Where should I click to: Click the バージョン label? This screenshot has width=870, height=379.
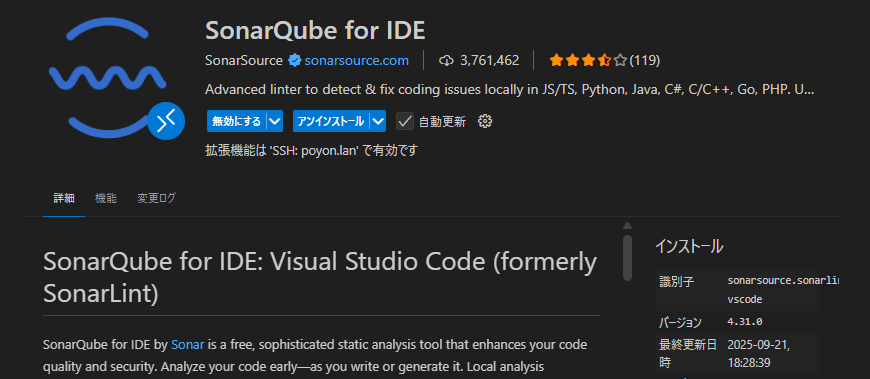pyautogui.click(x=680, y=322)
